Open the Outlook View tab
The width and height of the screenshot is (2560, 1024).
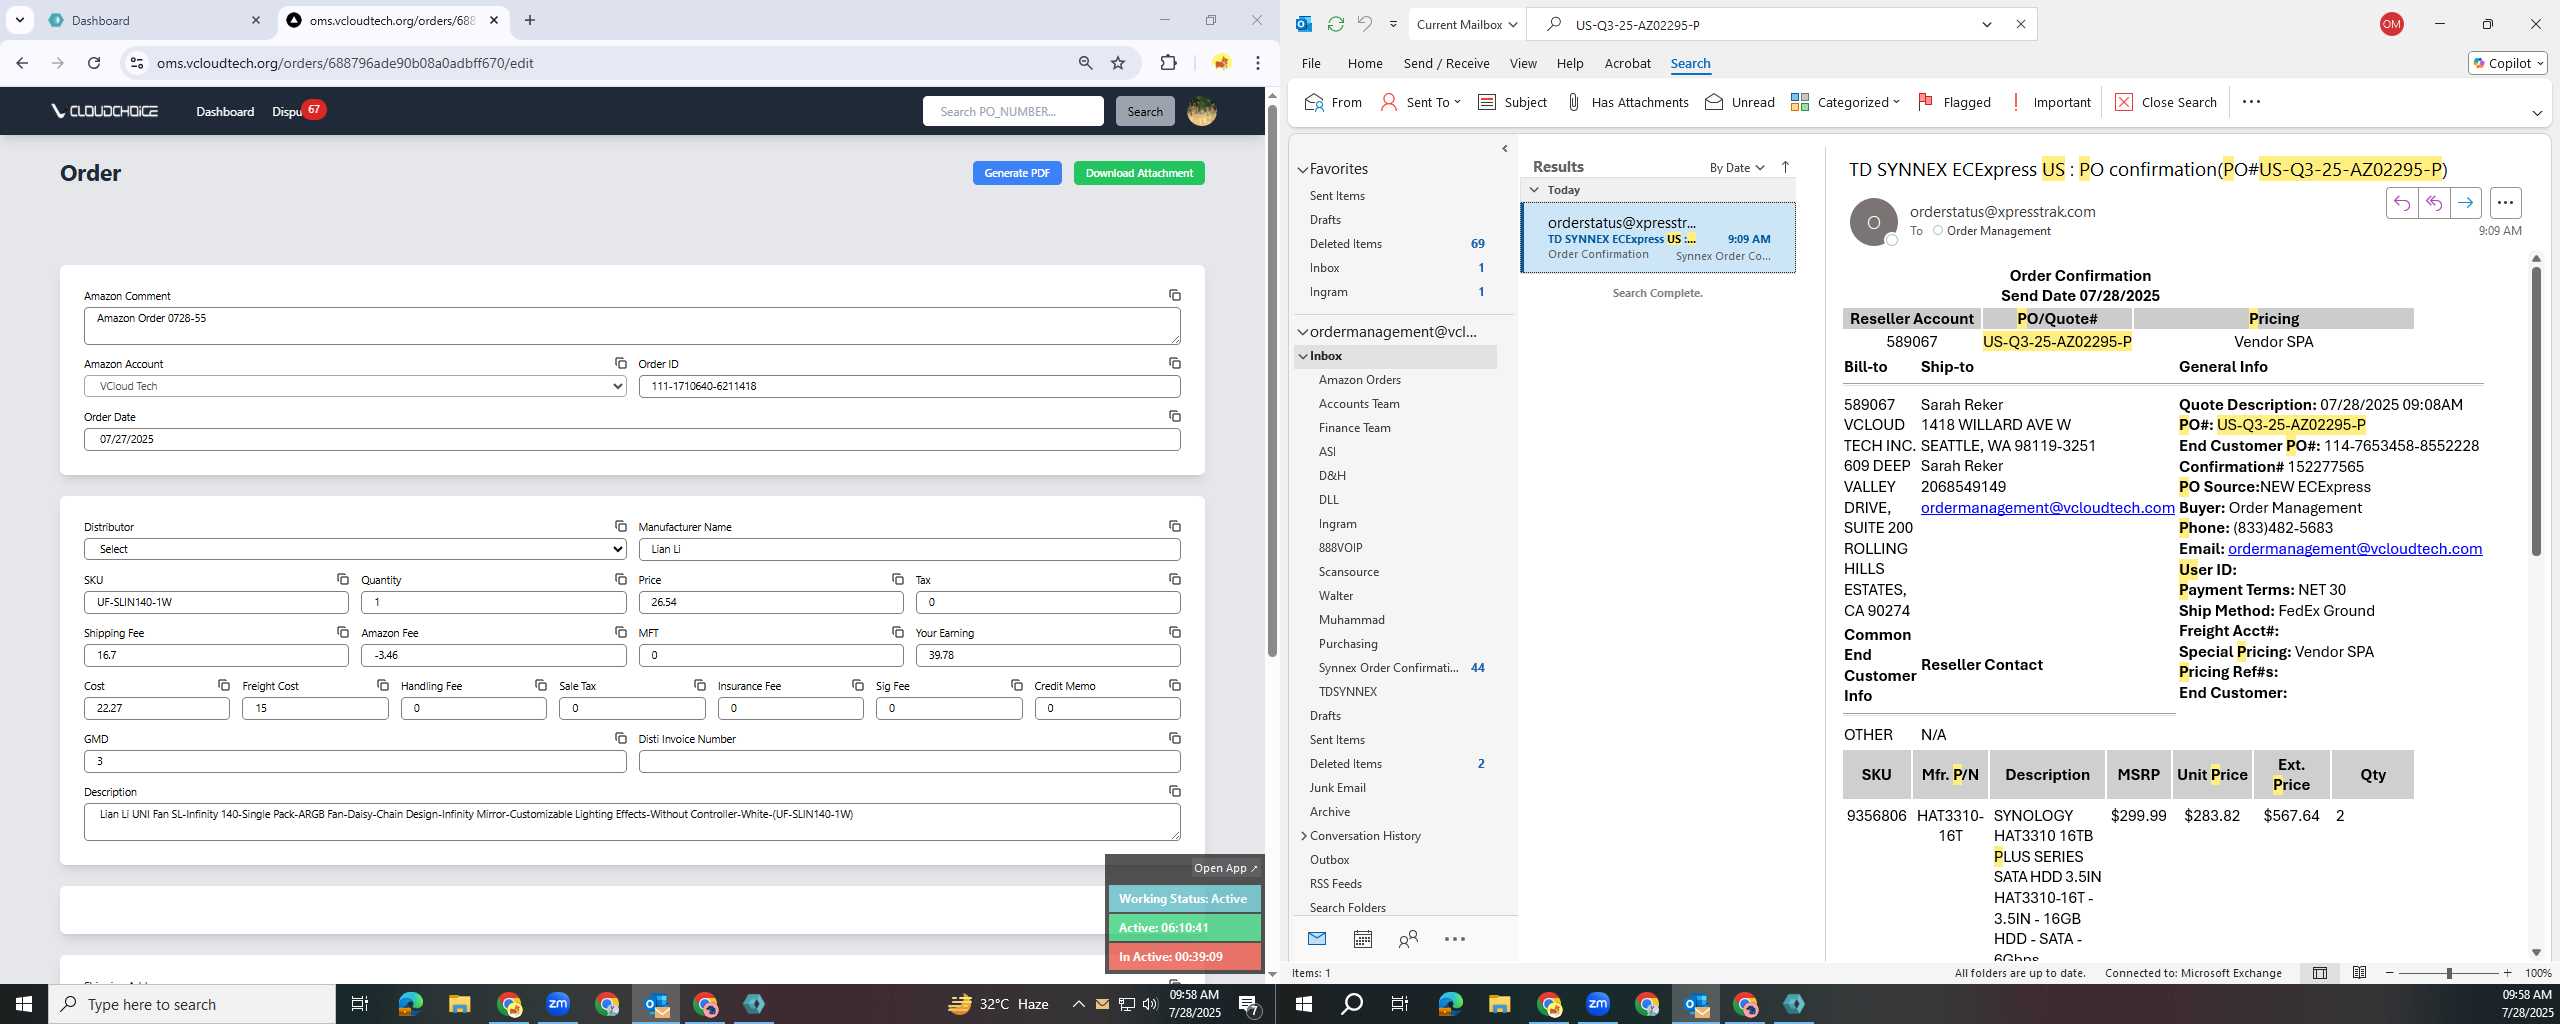[x=1523, y=63]
